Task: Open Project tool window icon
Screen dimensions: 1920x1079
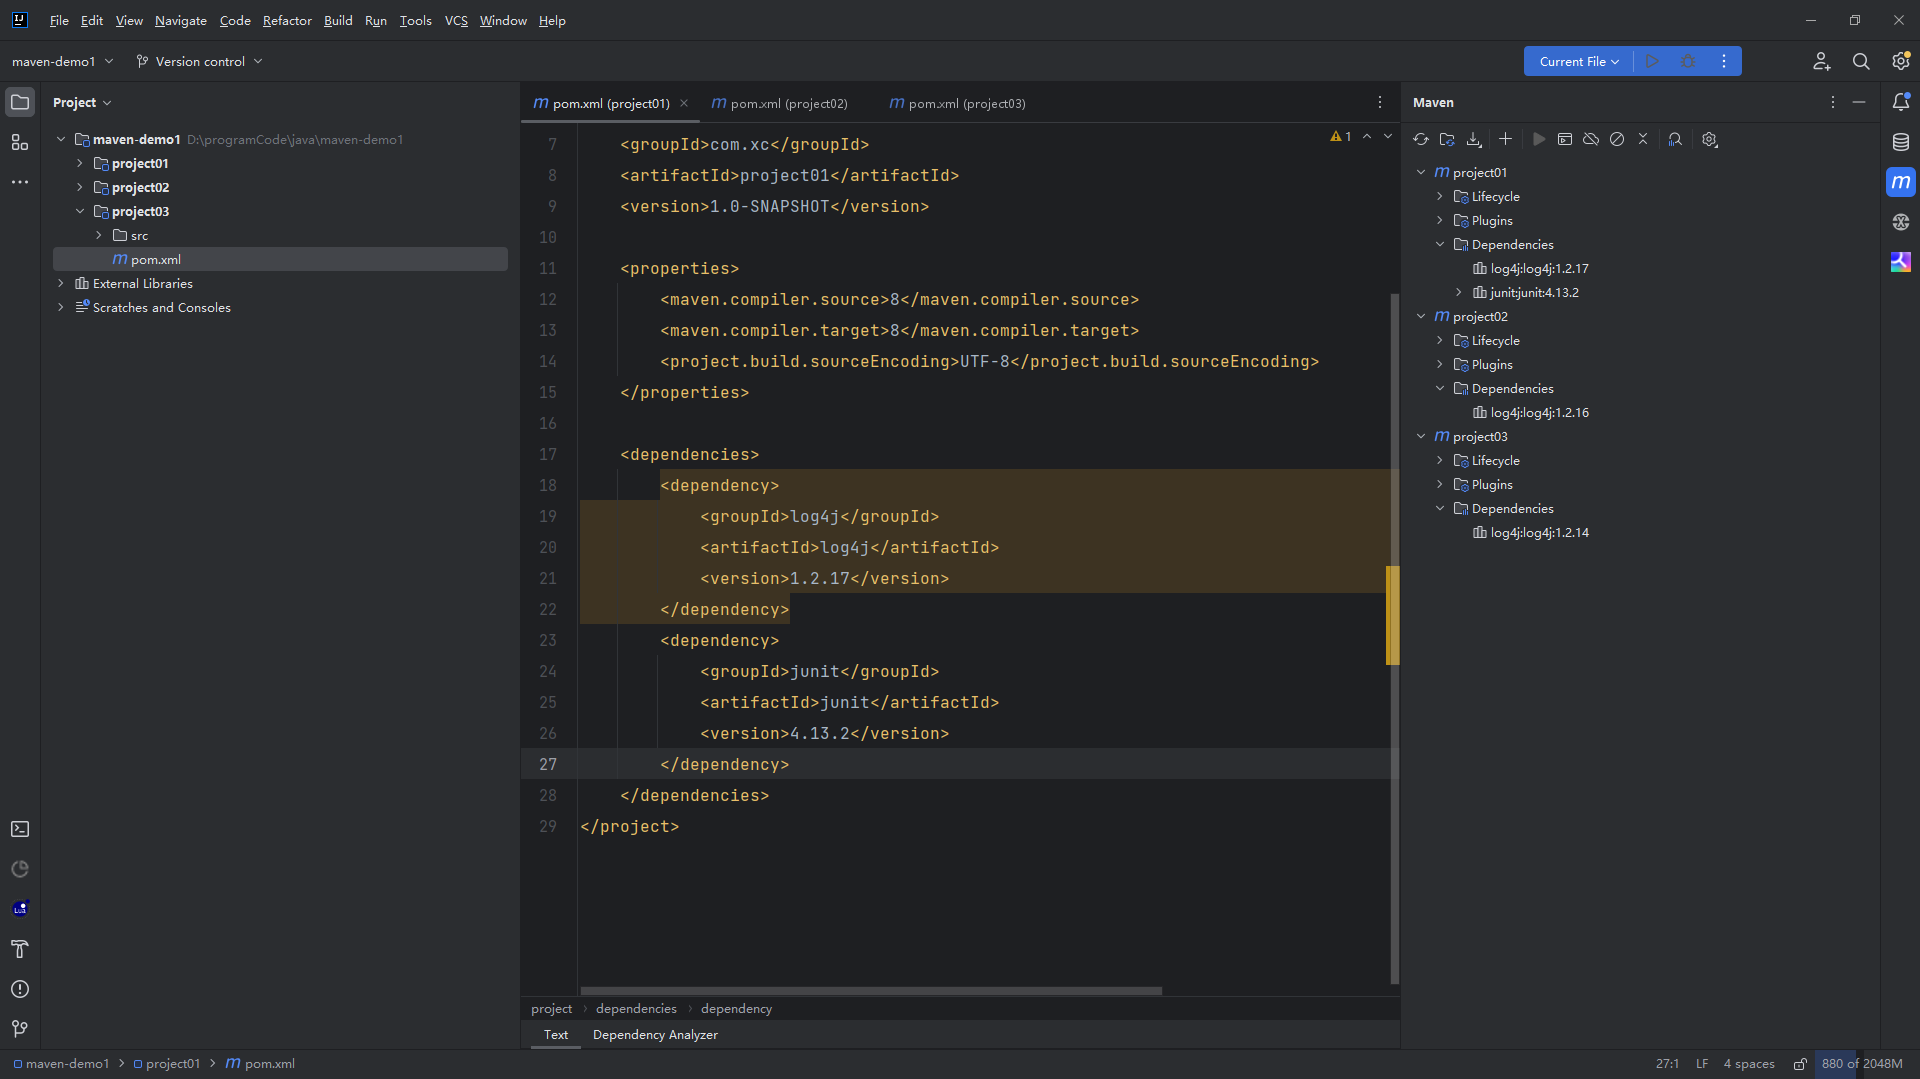Action: pos(20,102)
